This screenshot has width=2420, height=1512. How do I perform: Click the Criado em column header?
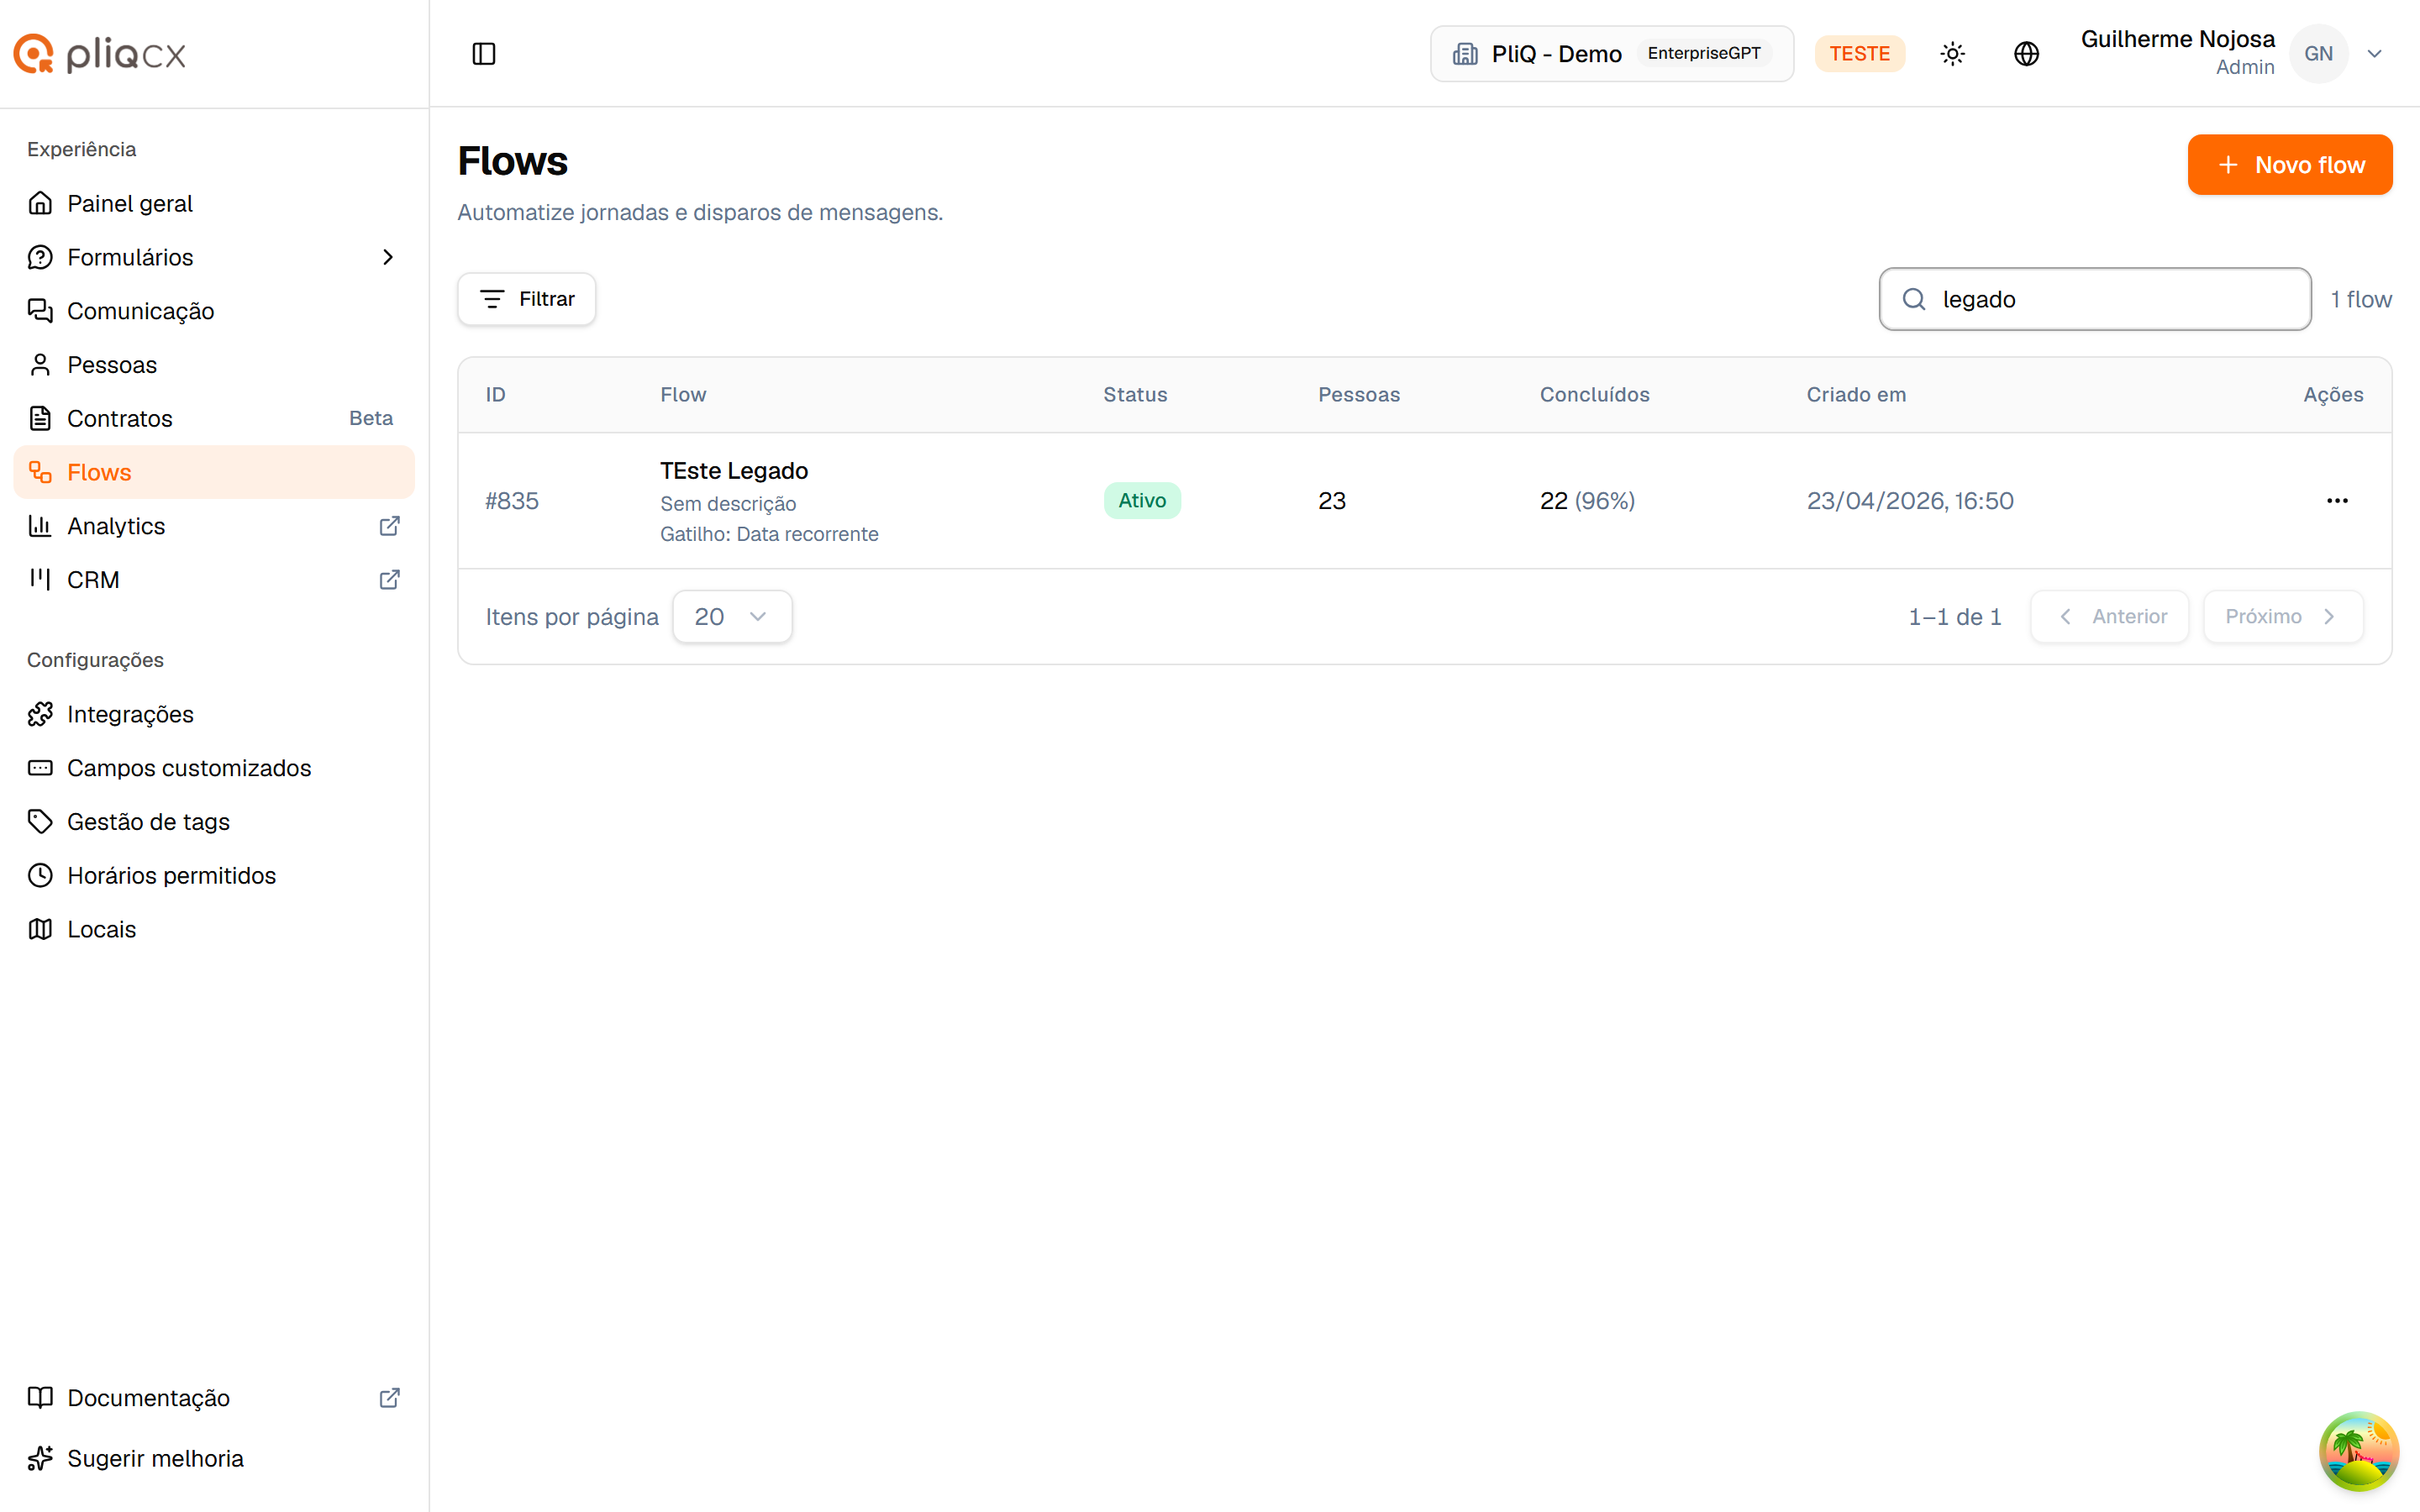pos(1856,395)
